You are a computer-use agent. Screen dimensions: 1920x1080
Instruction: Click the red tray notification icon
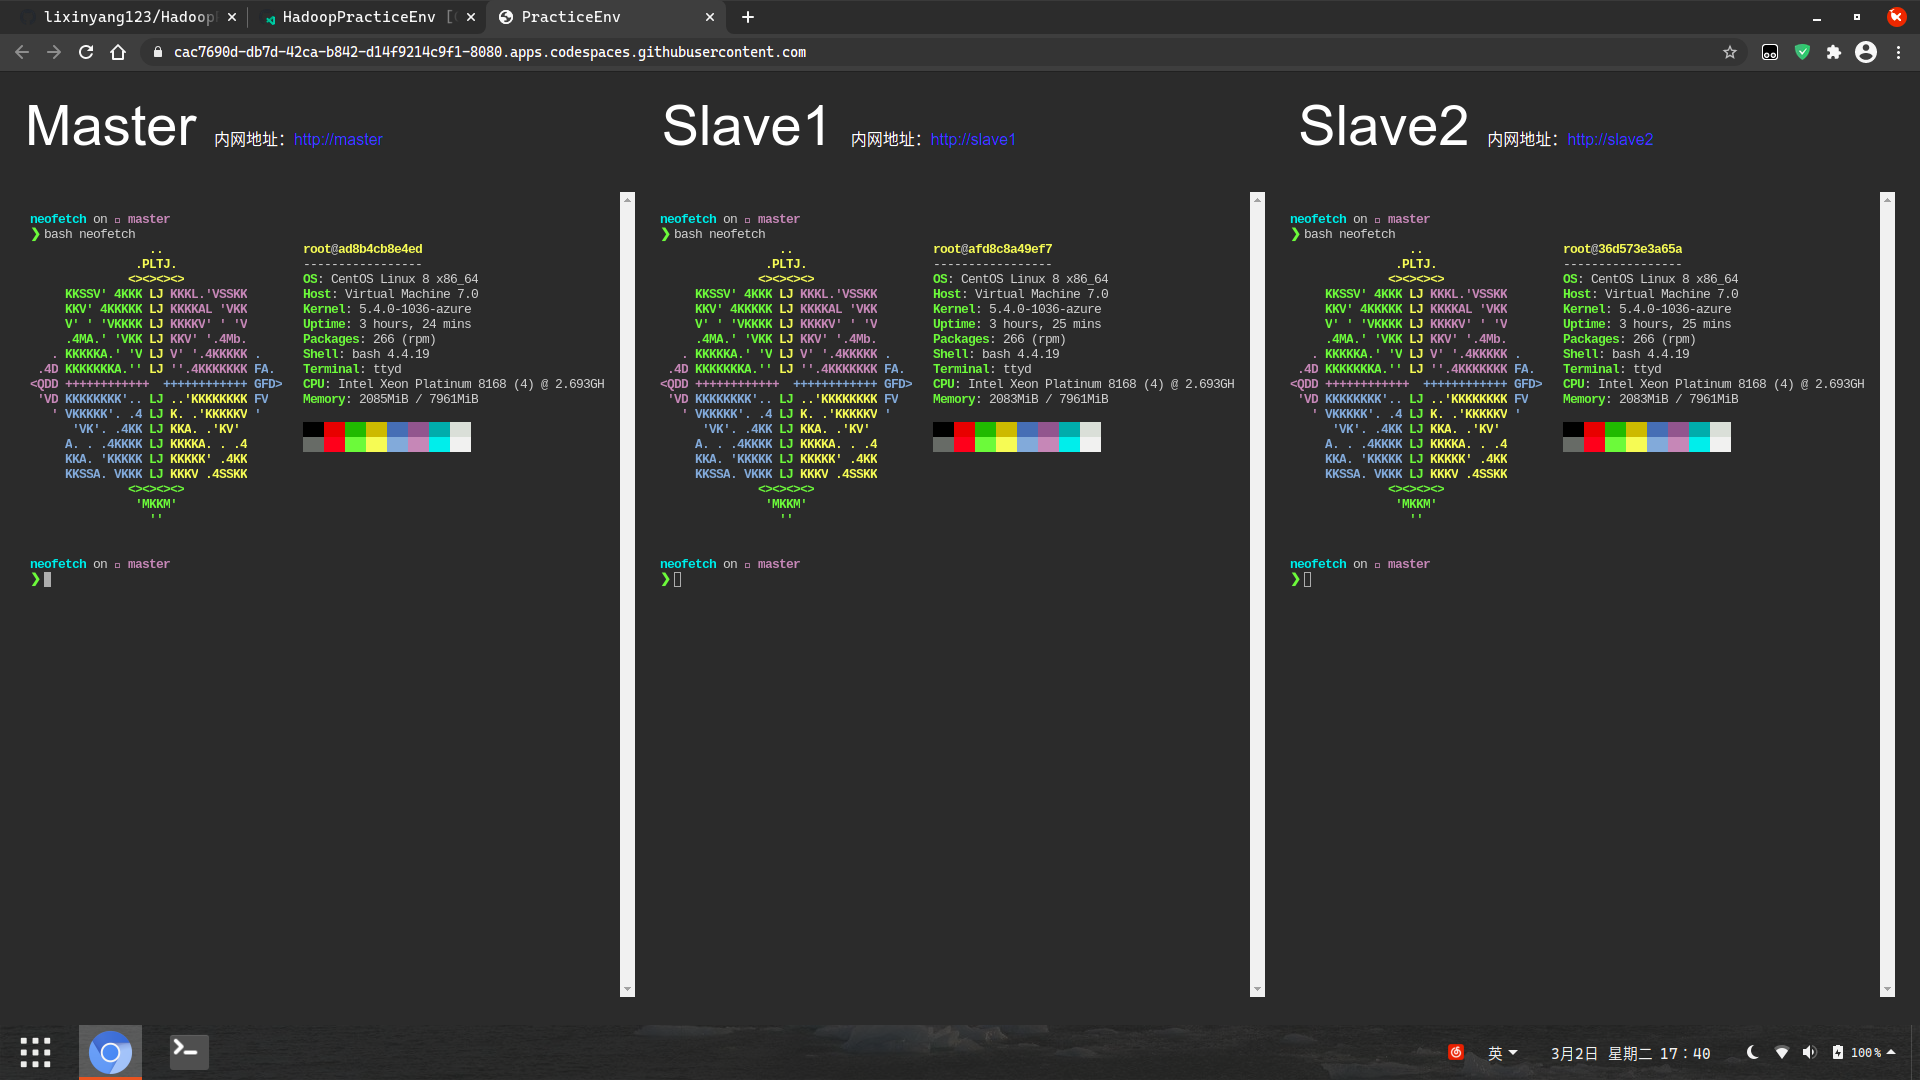click(x=1456, y=1052)
